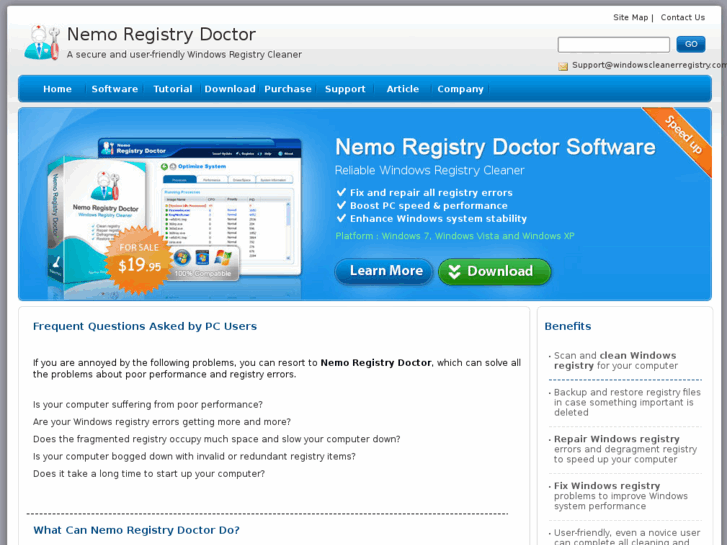The width and height of the screenshot is (727, 545).
Task: Click the GO search button
Action: click(691, 44)
